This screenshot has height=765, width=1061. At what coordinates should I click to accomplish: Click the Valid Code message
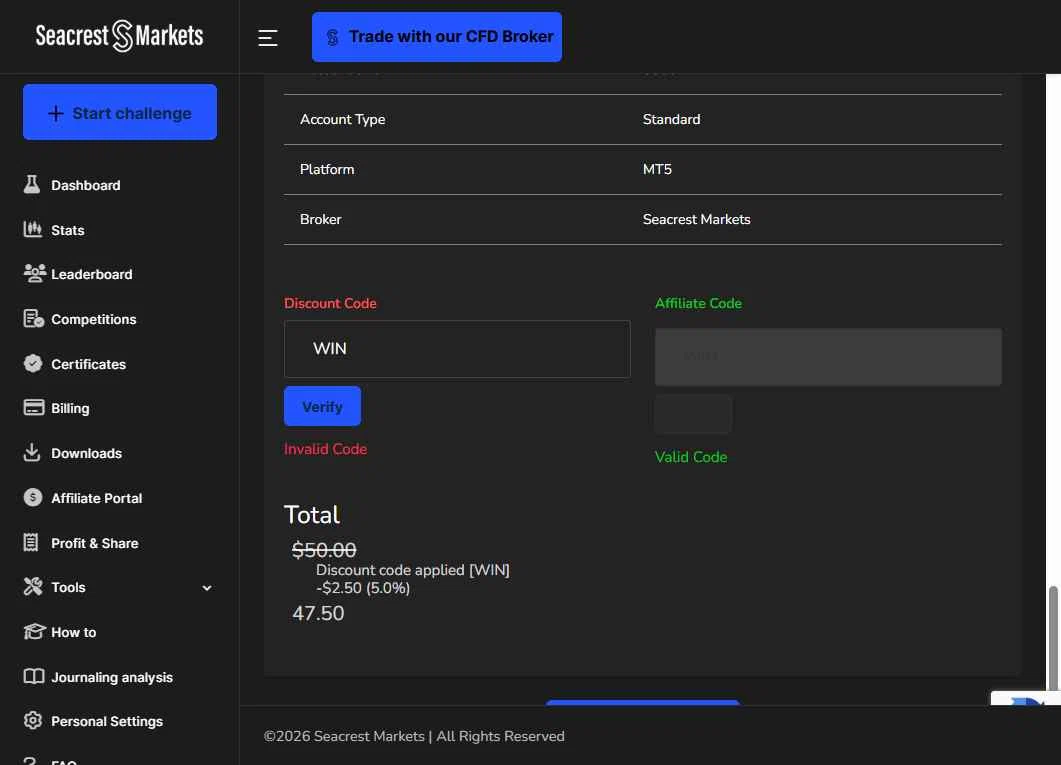[691, 457]
